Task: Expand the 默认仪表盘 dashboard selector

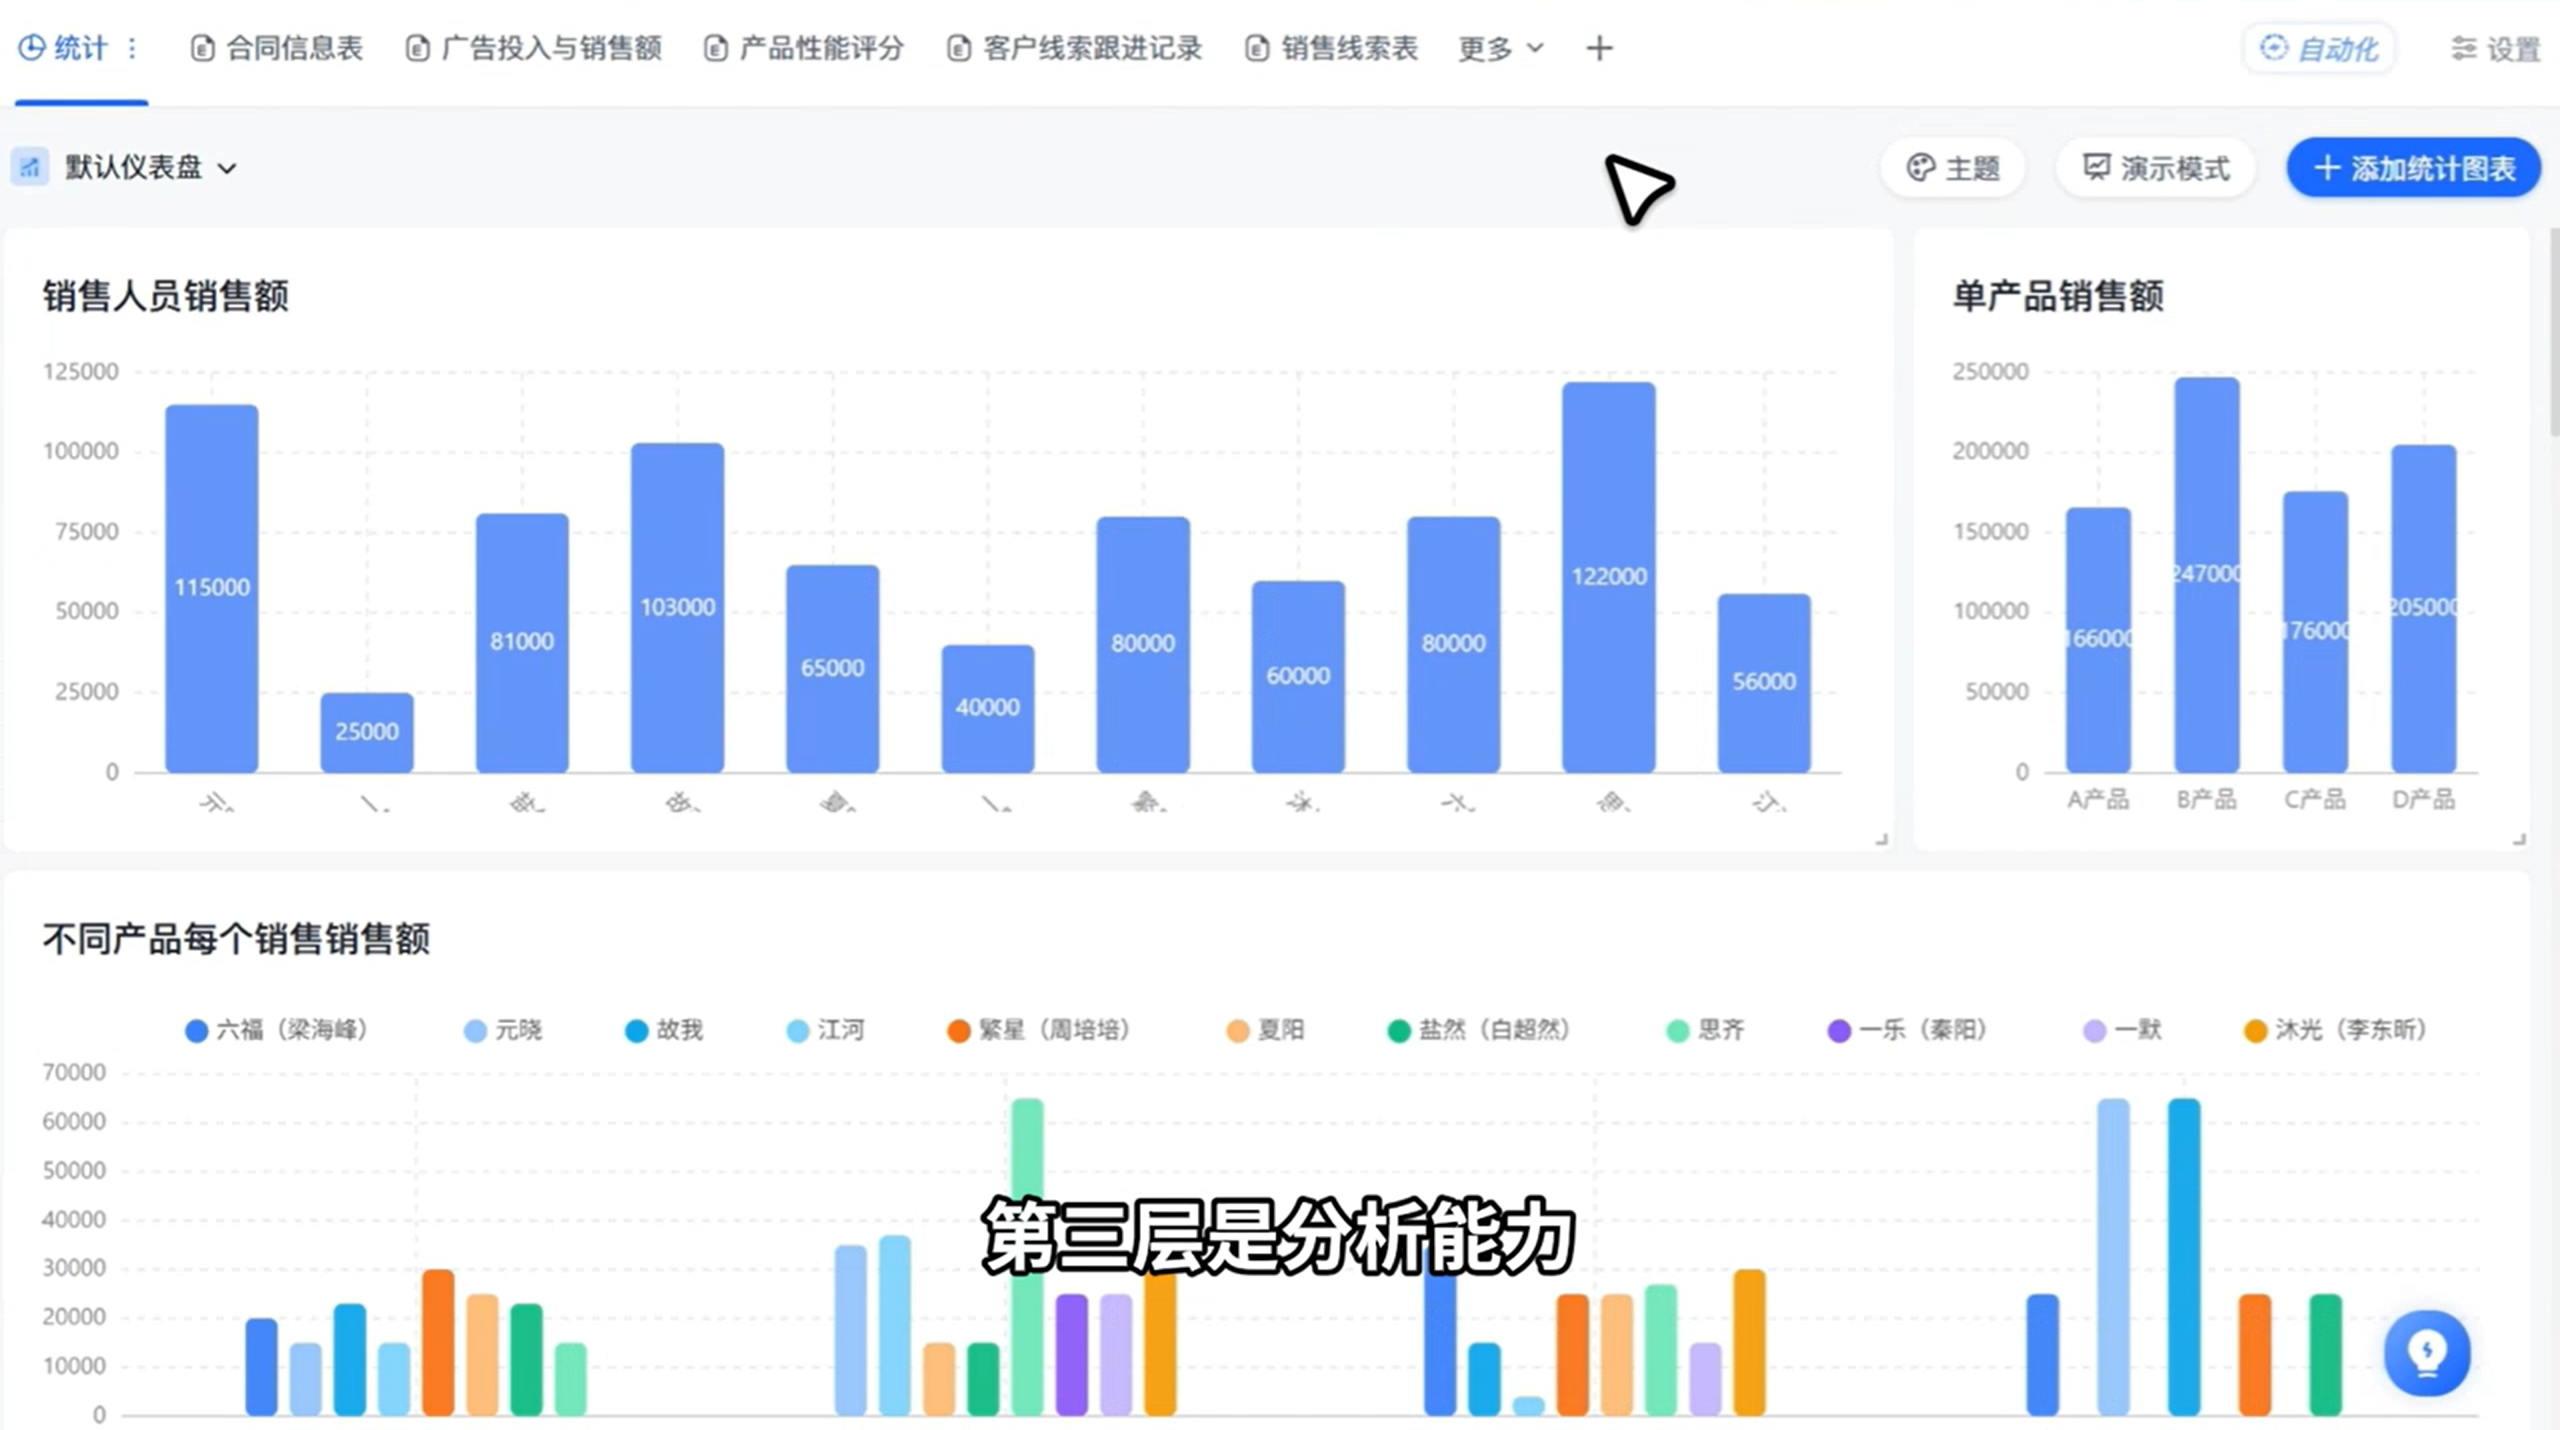Action: (x=150, y=167)
